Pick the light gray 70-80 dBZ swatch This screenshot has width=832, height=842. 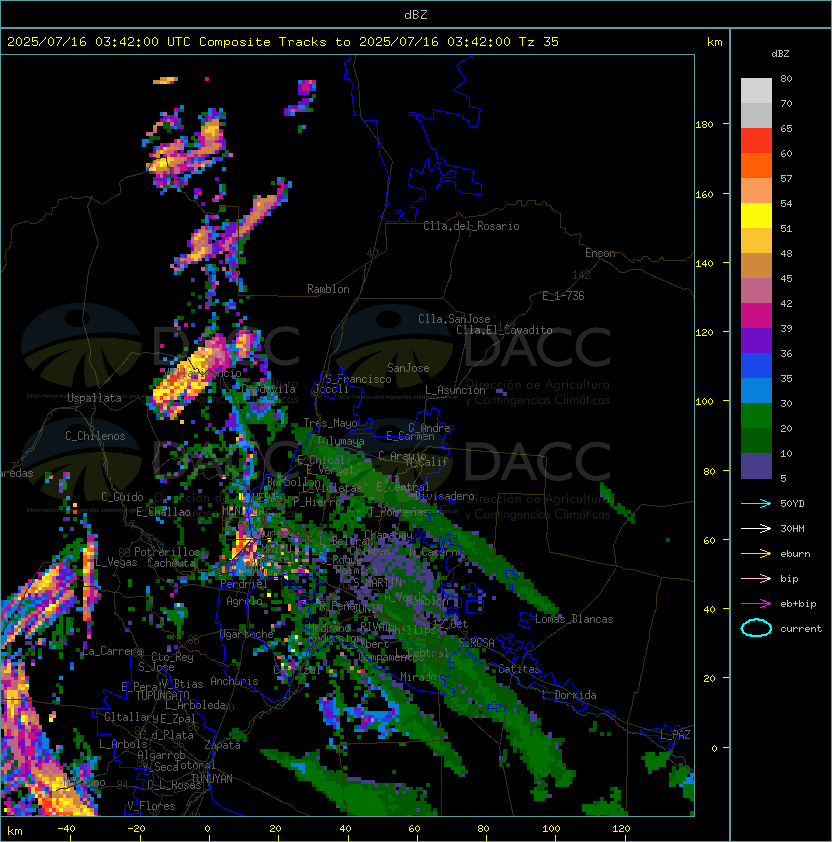click(x=756, y=91)
